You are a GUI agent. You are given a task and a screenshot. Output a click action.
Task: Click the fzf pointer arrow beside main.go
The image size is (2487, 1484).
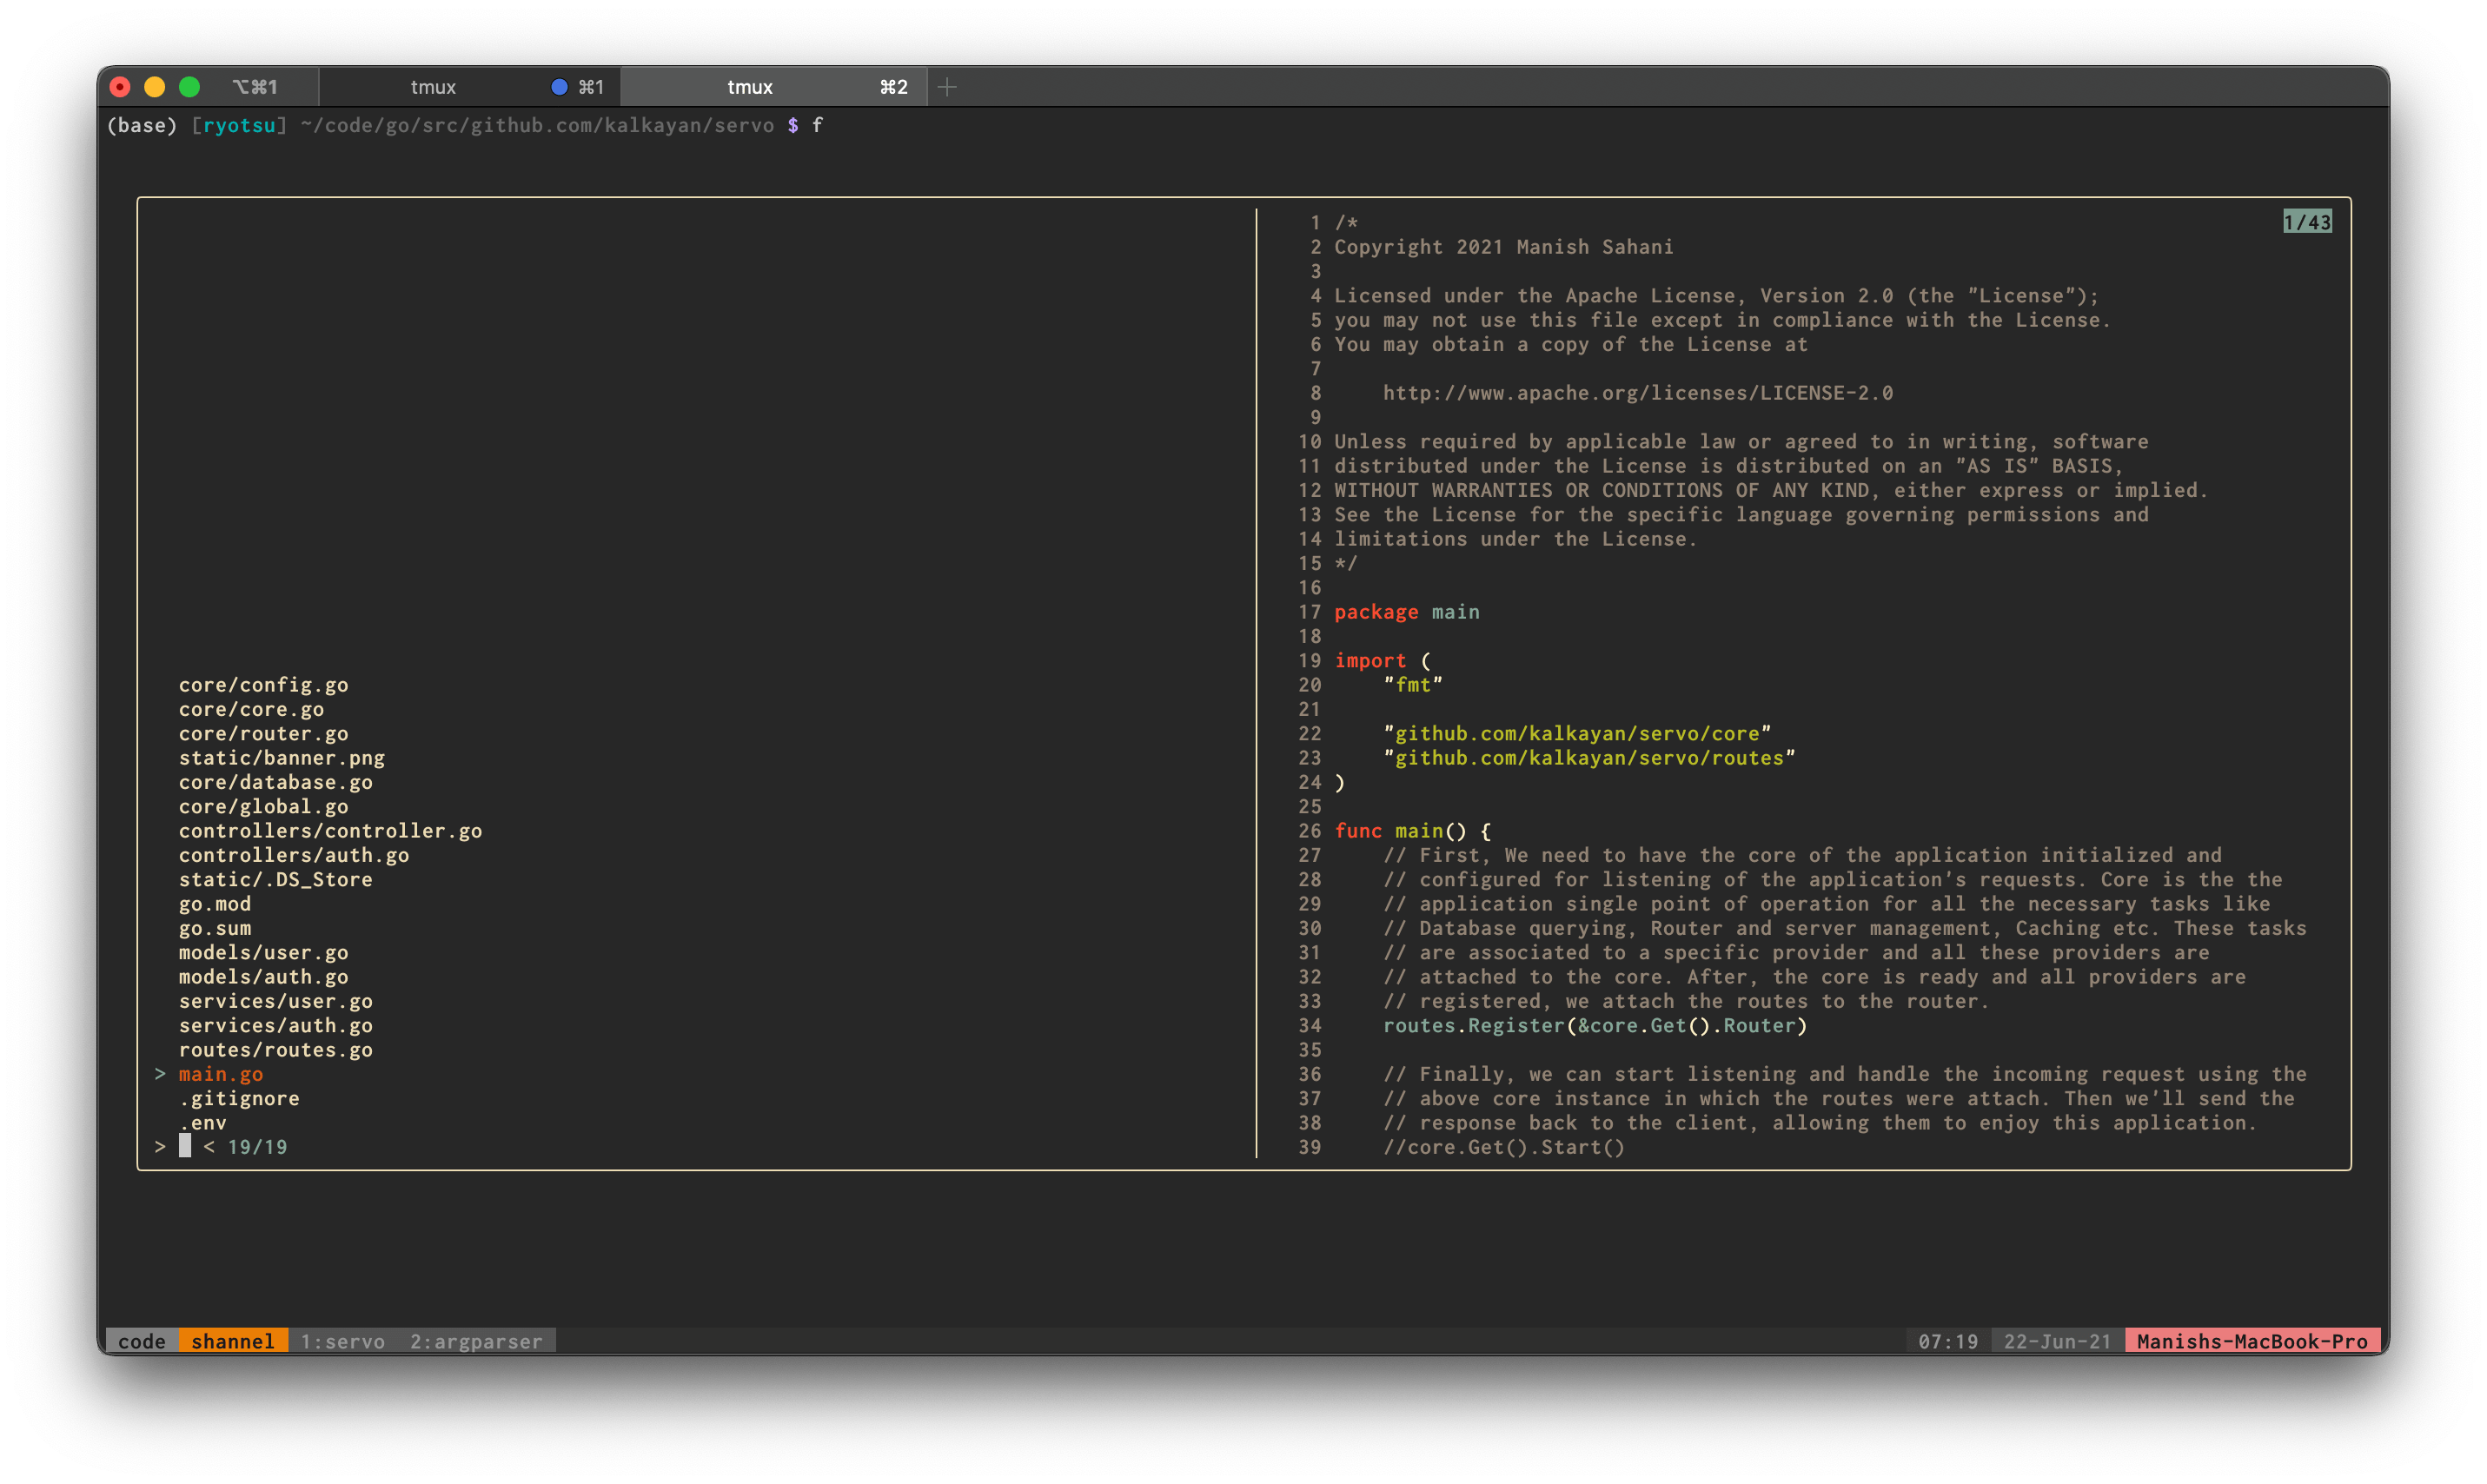click(x=160, y=1074)
